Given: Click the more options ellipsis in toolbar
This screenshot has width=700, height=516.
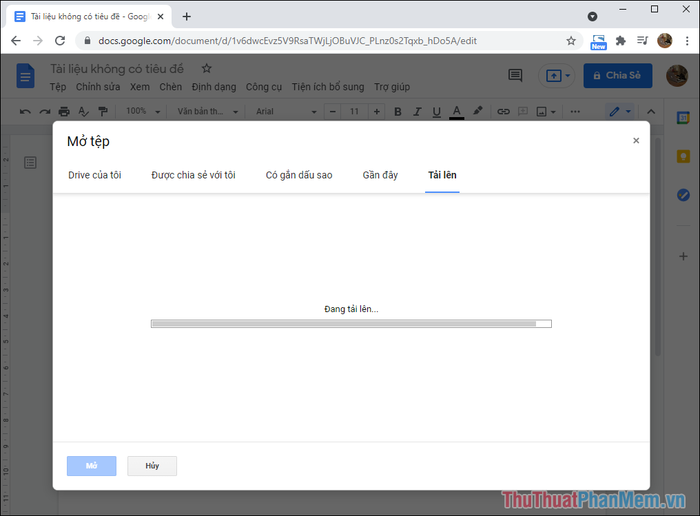Looking at the screenshot, I should 575,112.
